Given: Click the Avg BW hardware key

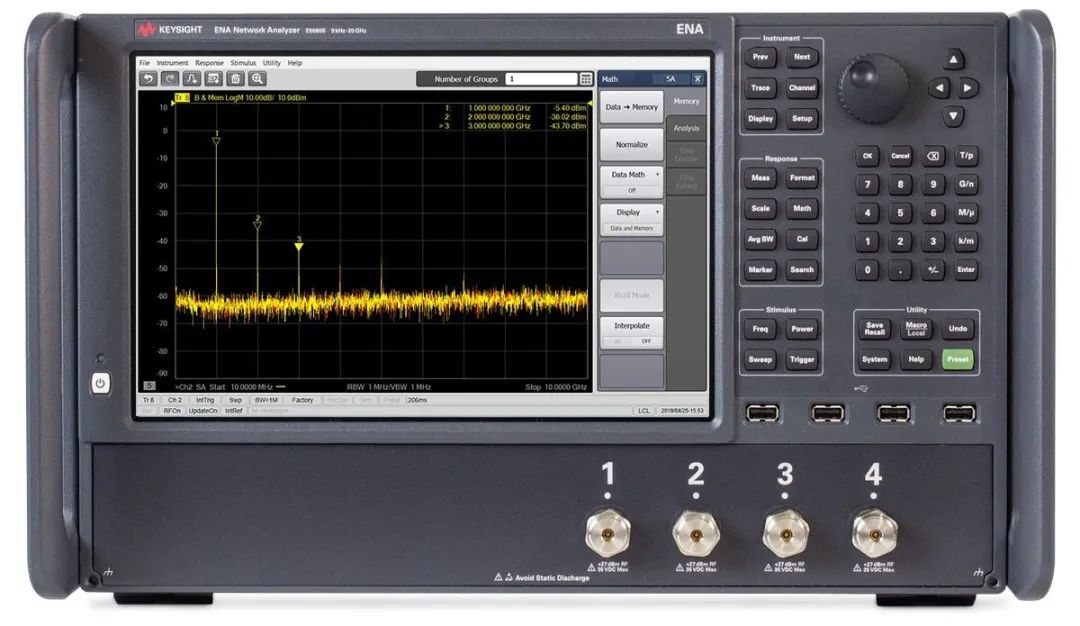Looking at the screenshot, I should tap(760, 240).
